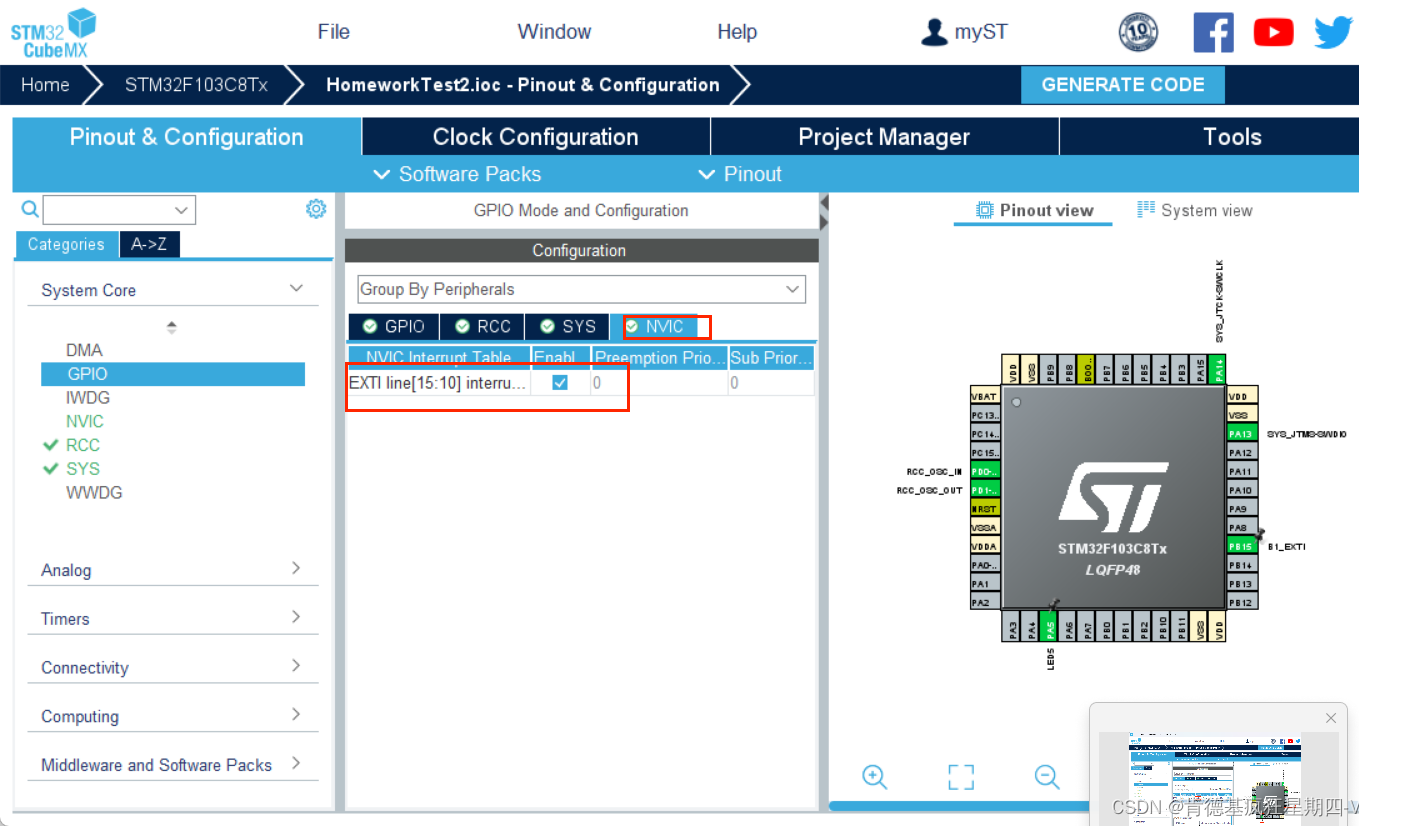The image size is (1420, 826).
Task: Open the Pinout dropdown menu
Action: pos(740,174)
